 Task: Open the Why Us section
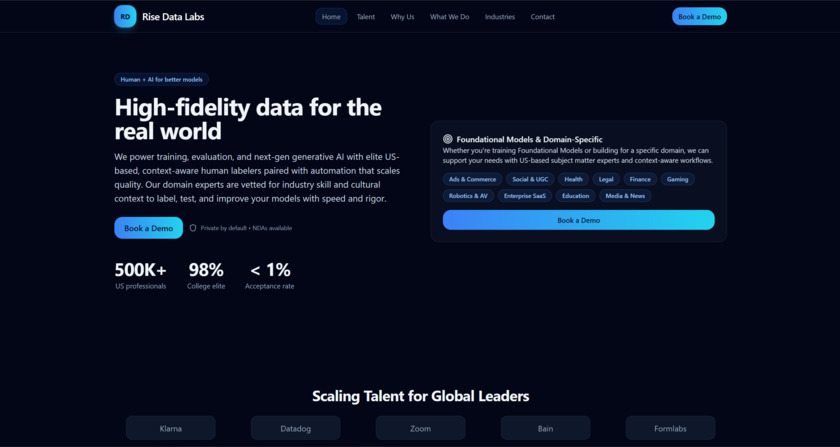(402, 17)
